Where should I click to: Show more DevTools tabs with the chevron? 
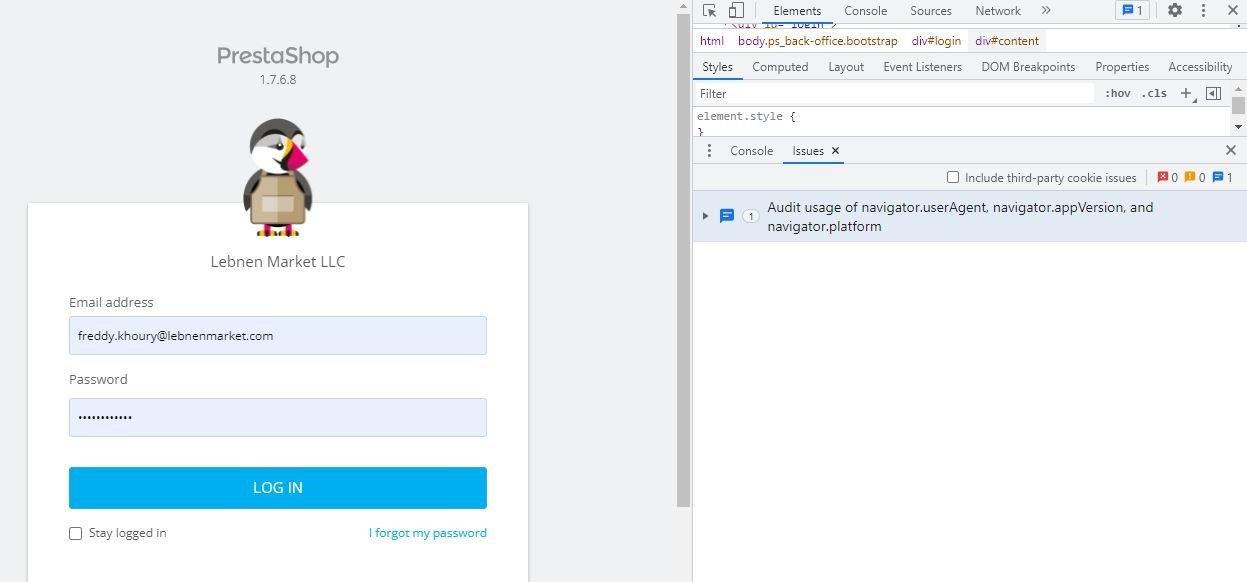[1046, 11]
